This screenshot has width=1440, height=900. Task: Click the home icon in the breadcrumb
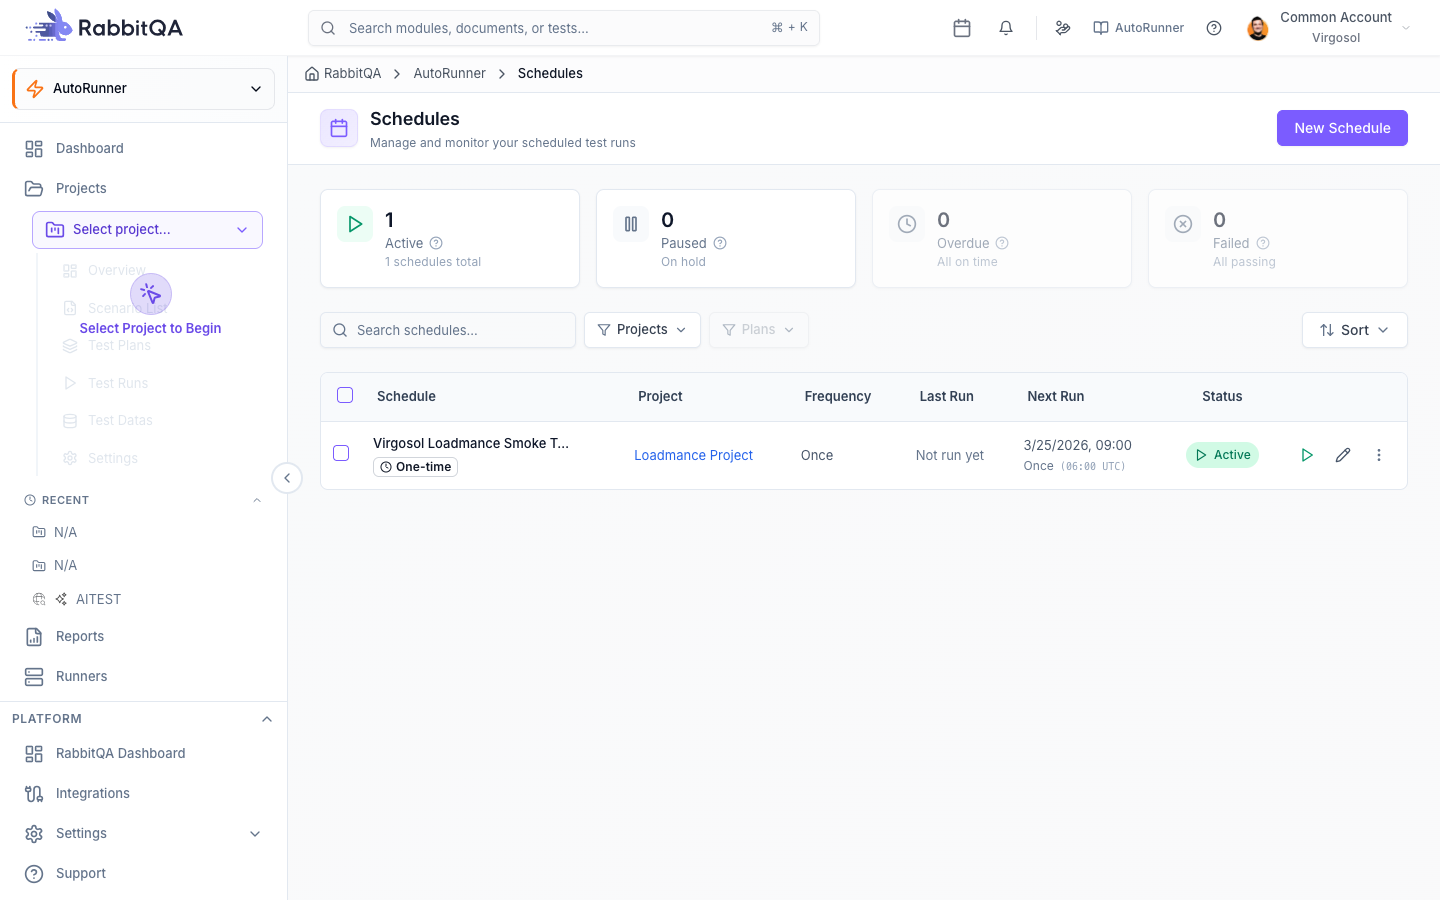(312, 73)
